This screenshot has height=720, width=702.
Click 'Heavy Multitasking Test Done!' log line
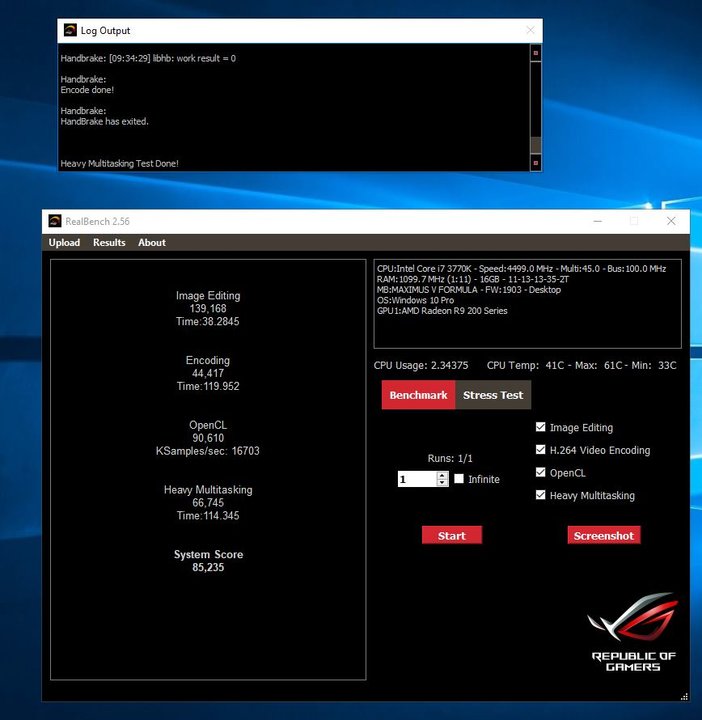coord(119,163)
